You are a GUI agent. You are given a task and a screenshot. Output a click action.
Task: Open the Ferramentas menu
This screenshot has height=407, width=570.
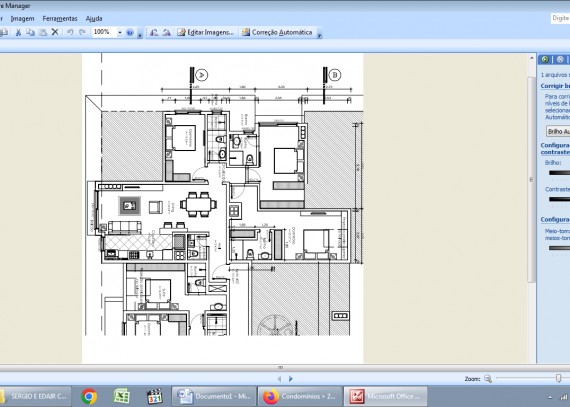click(60, 19)
